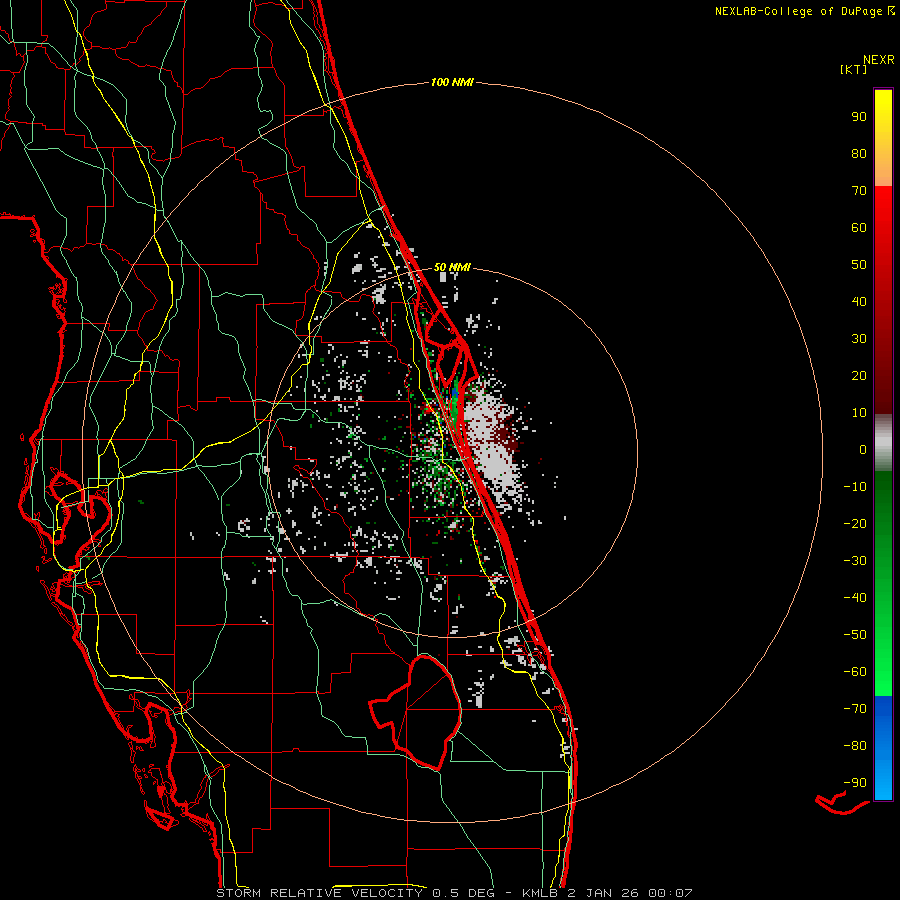Click the positive 50 scale value
900x900 pixels.
coord(859,265)
